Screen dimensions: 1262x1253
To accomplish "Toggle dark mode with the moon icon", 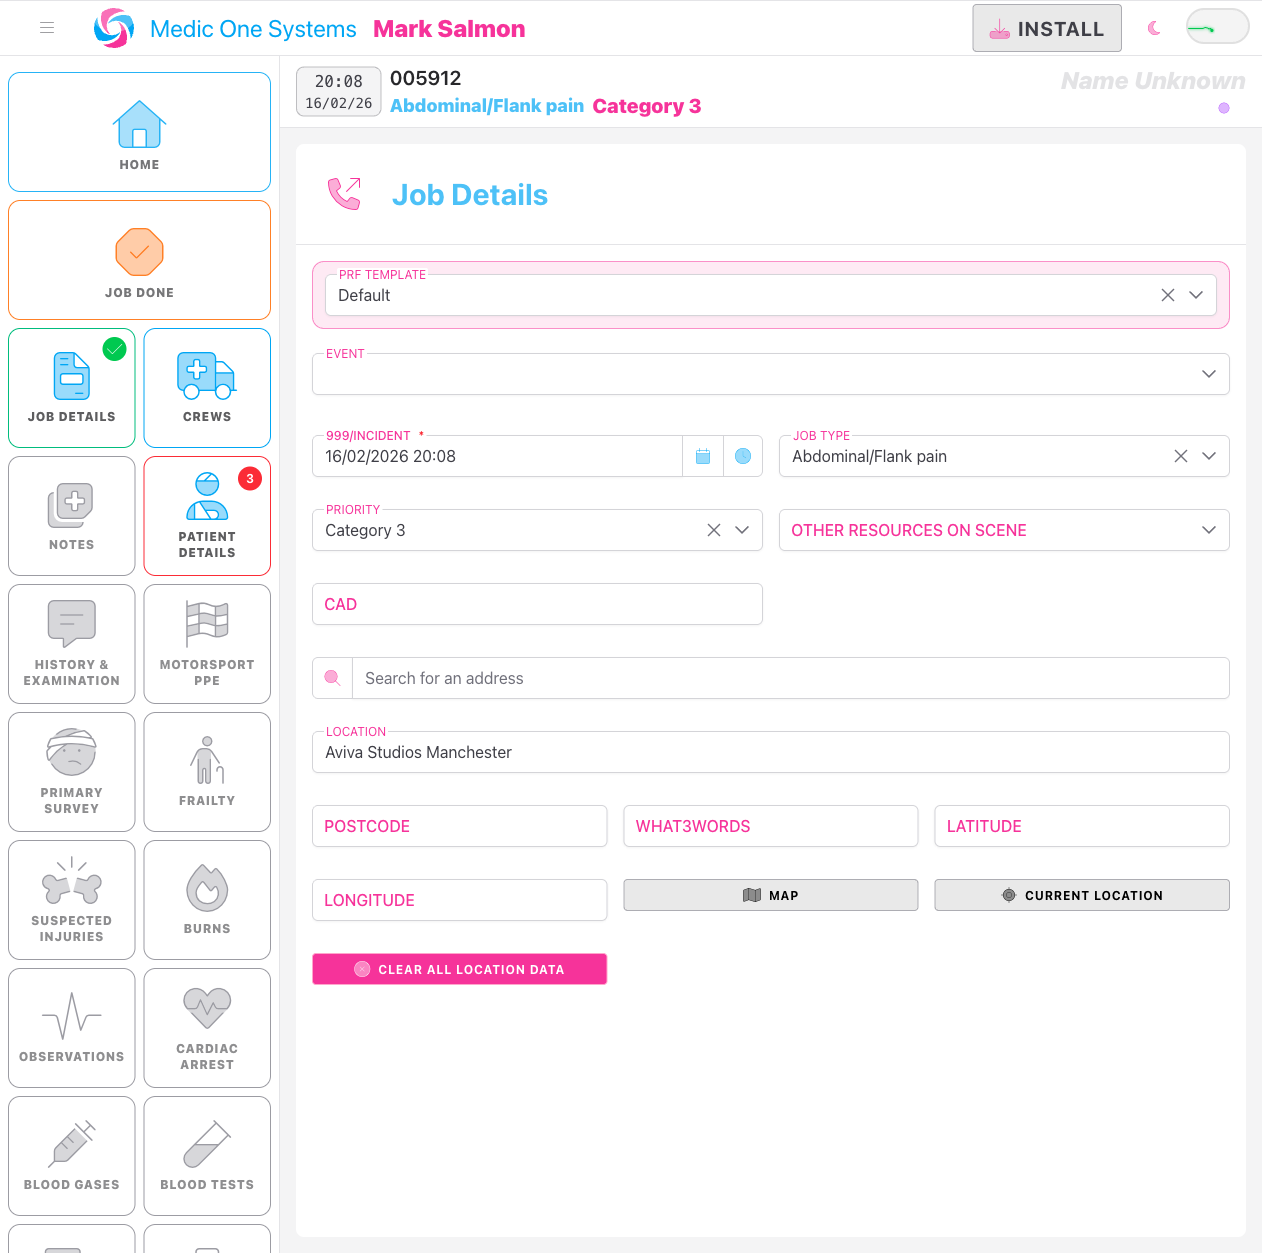I will [1154, 28].
